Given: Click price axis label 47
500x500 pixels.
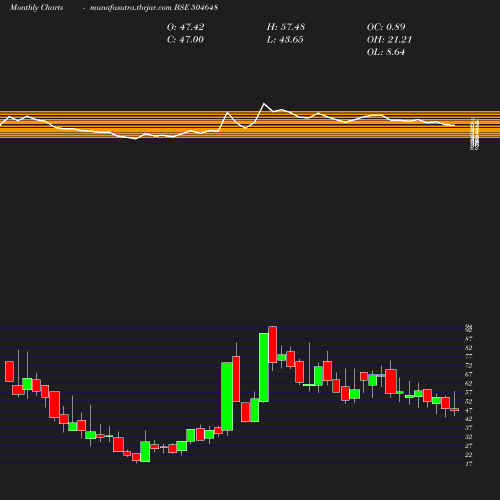Looking at the screenshot, I should 469,410.
